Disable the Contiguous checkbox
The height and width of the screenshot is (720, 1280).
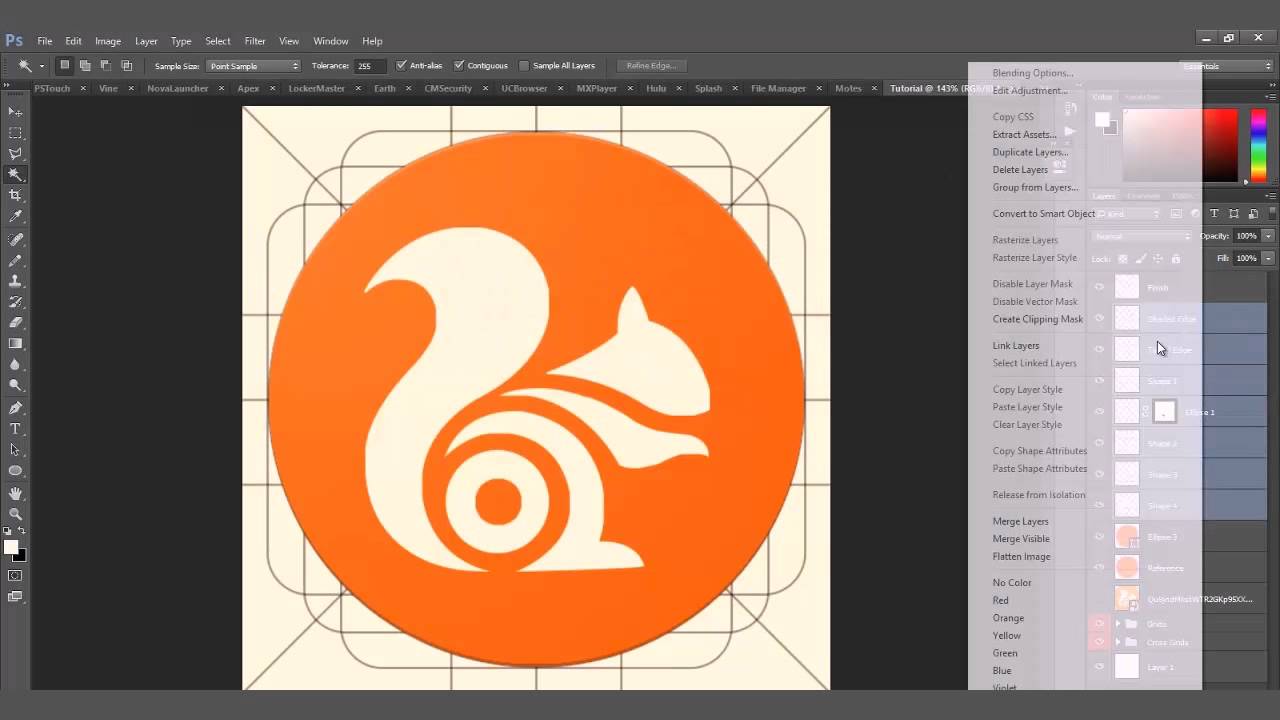click(459, 65)
